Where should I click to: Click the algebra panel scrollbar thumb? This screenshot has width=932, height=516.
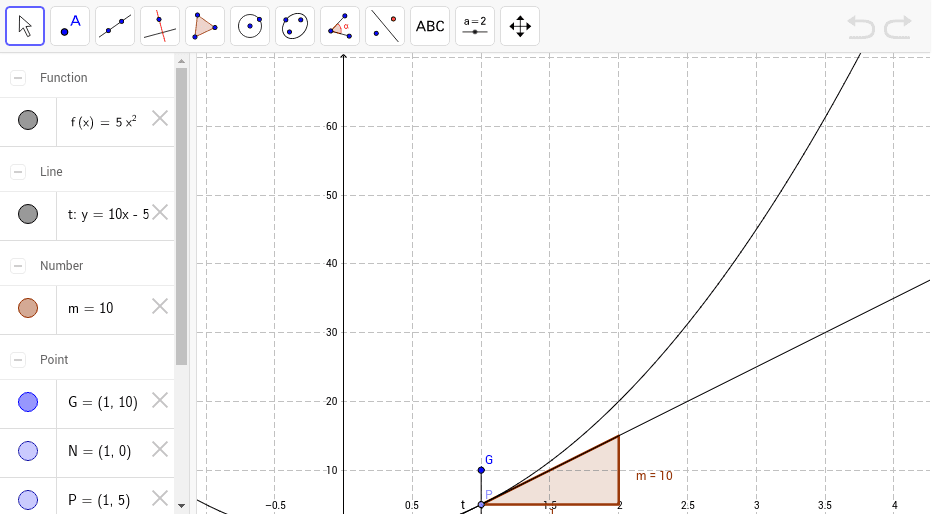click(x=182, y=216)
